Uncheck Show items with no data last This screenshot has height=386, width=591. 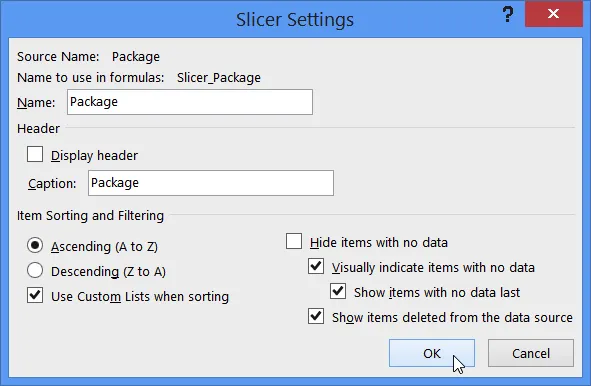338,291
